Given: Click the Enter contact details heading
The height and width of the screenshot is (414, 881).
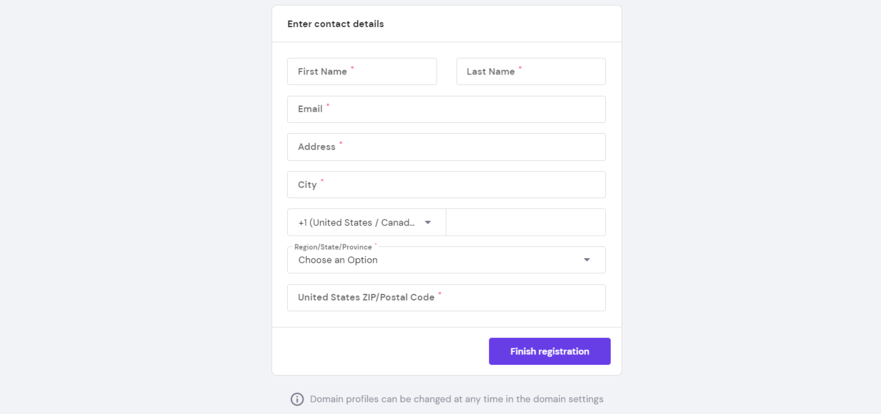Looking at the screenshot, I should 335,24.
